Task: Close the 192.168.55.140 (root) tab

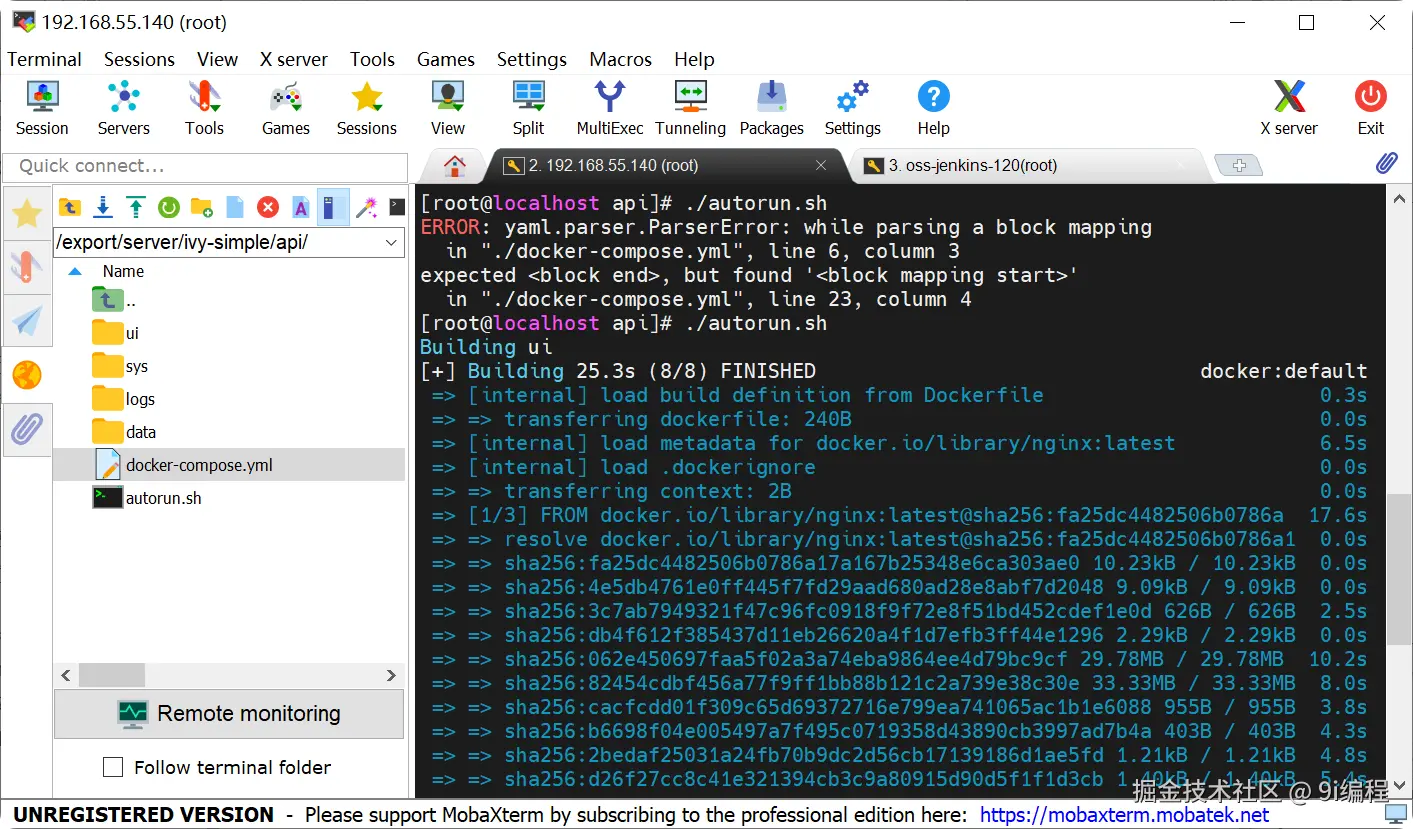Action: (821, 165)
